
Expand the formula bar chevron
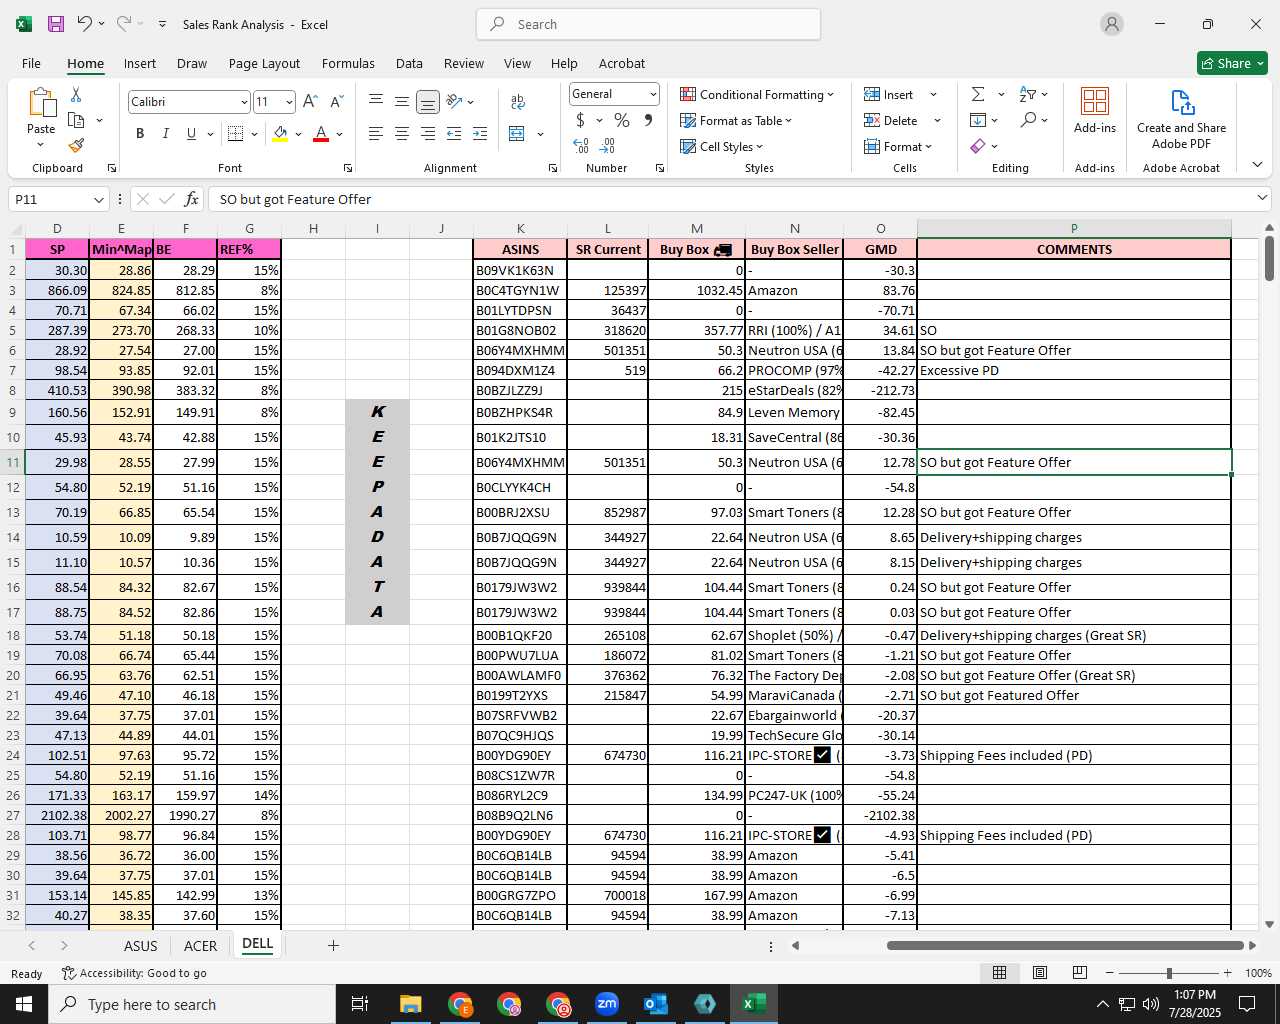coord(1261,198)
